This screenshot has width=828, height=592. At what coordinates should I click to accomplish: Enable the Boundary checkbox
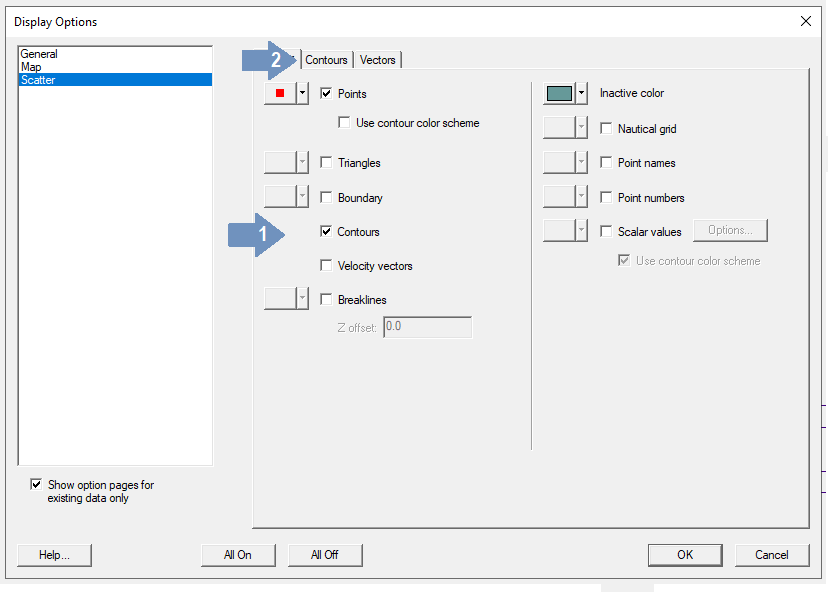(x=326, y=198)
